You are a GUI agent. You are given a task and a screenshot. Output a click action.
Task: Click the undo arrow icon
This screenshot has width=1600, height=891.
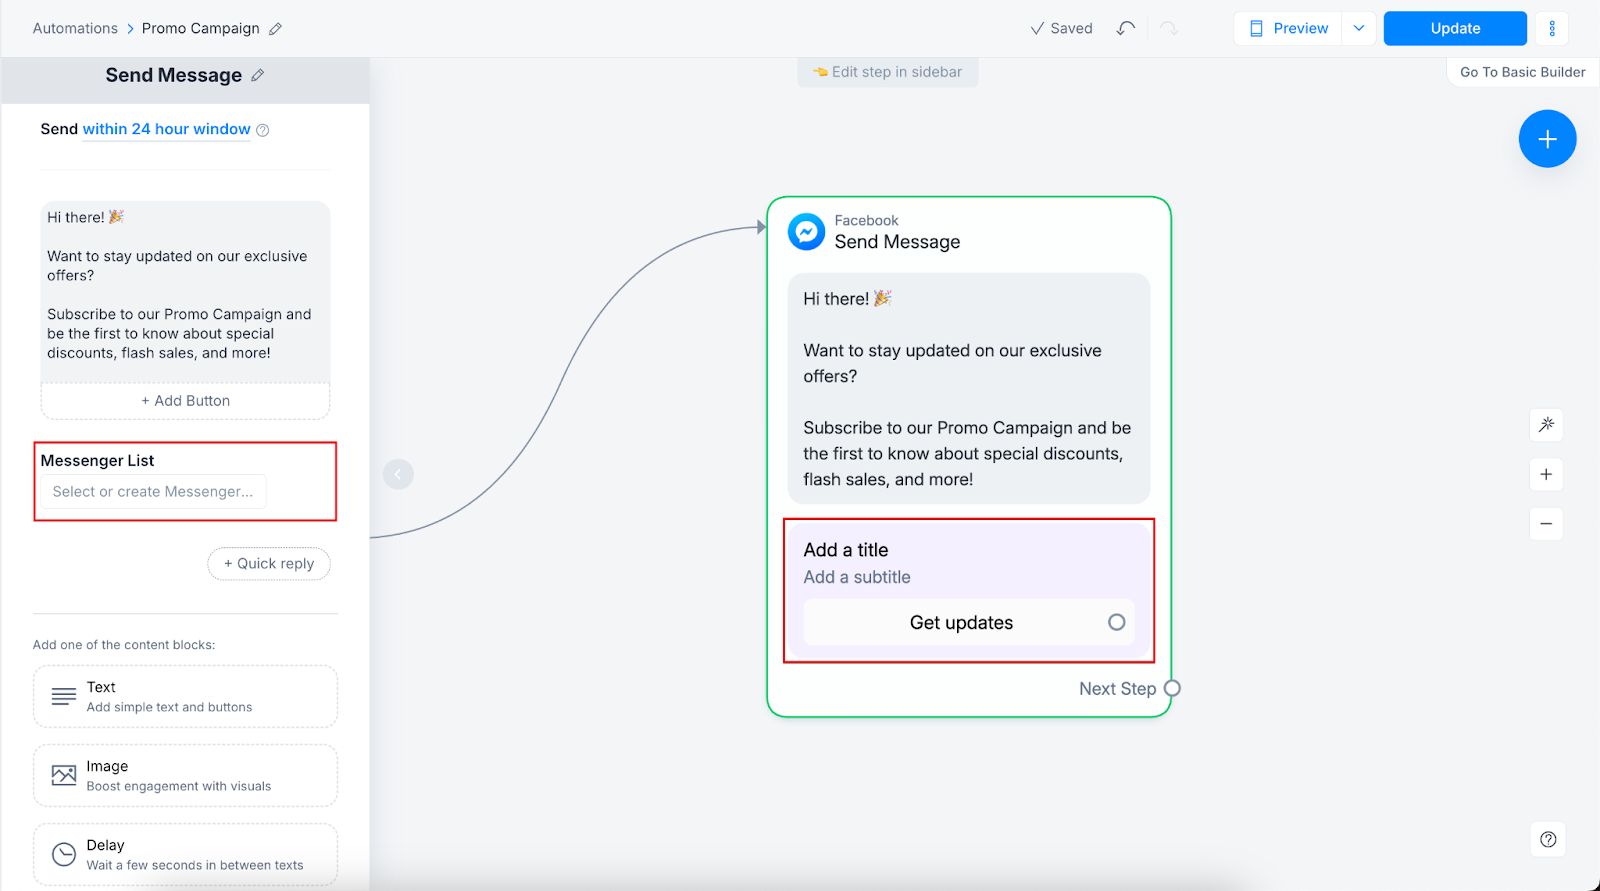click(1126, 28)
